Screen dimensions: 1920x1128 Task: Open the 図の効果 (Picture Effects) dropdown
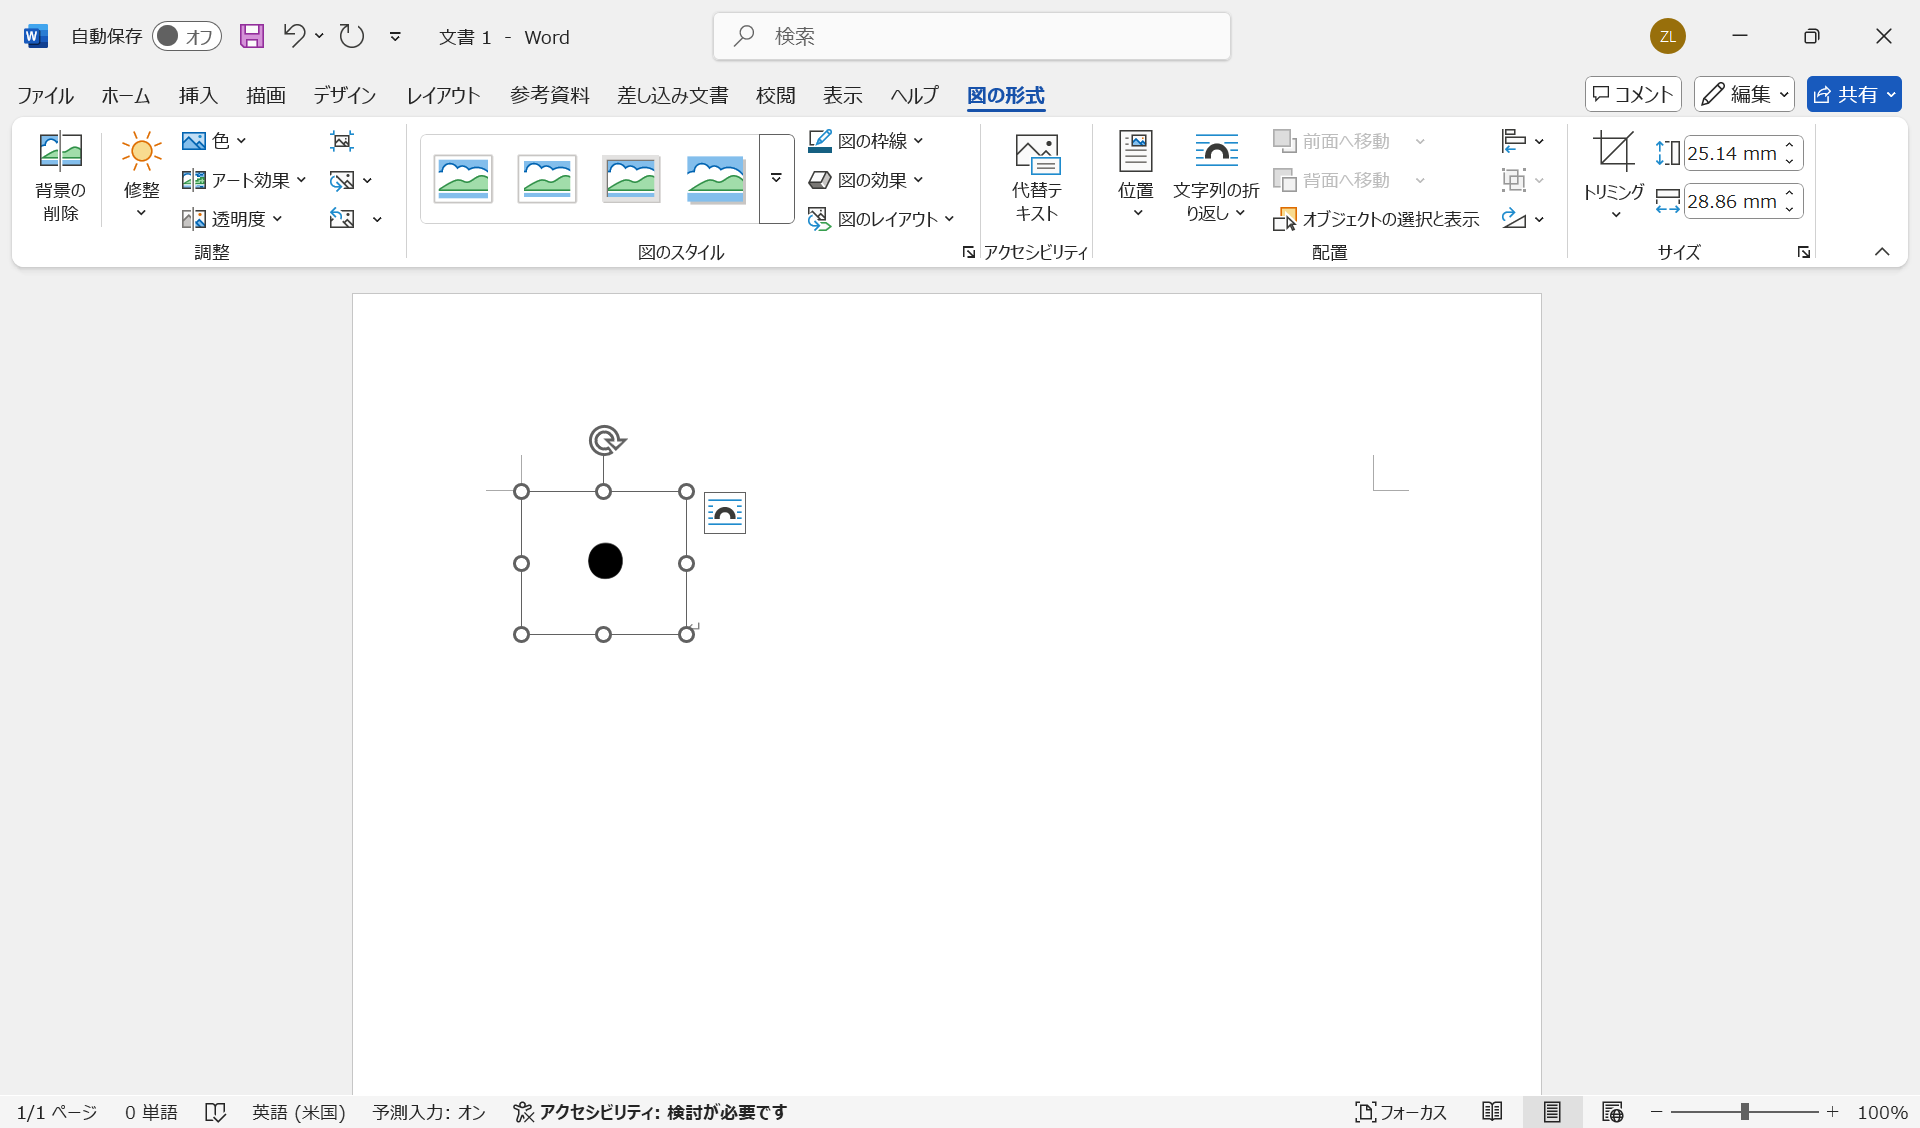point(867,180)
